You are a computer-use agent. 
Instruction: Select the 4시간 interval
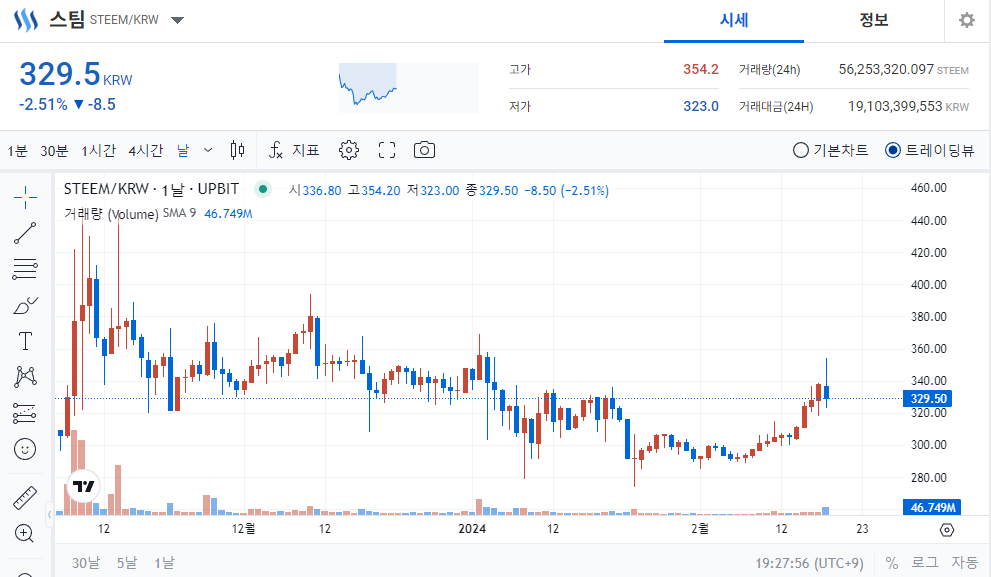click(145, 150)
